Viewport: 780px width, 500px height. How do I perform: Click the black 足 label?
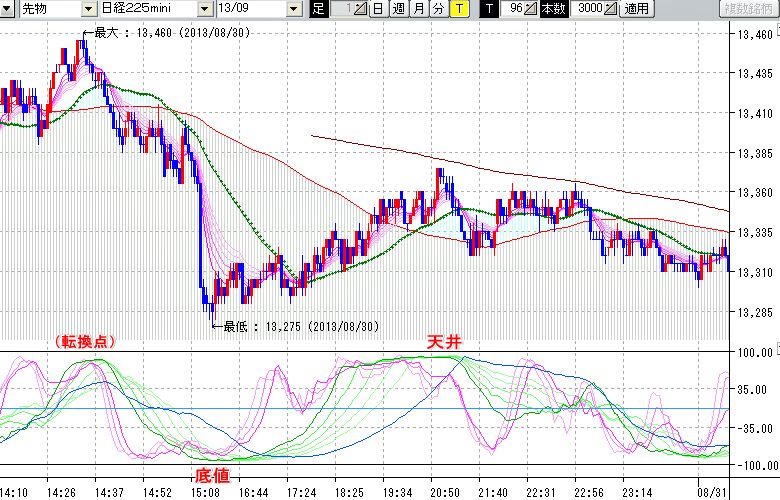[x=318, y=9]
